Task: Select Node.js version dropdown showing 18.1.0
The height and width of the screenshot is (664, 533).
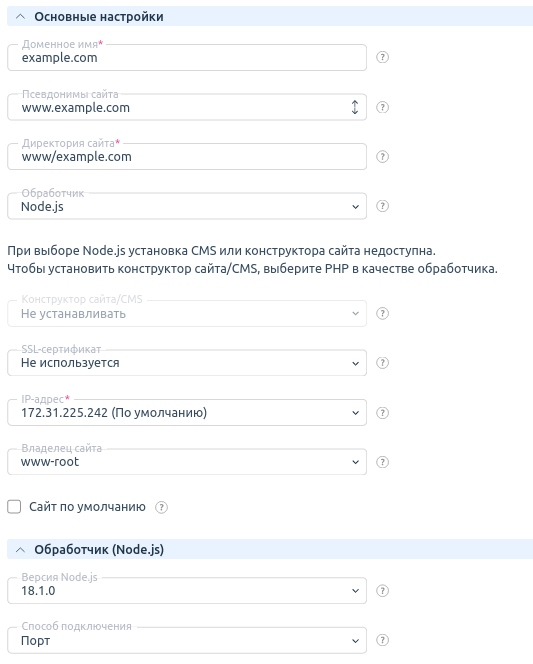Action: point(187,591)
